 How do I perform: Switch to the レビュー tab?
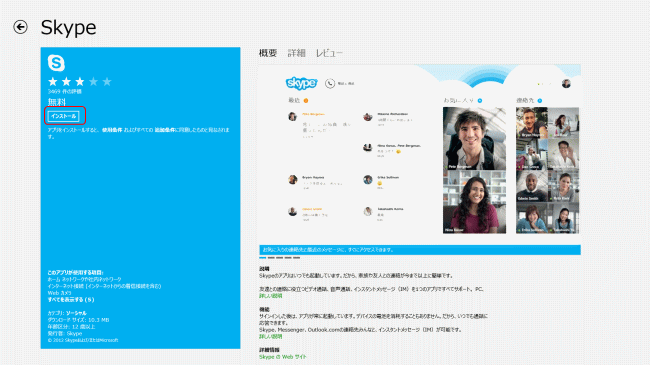point(329,53)
